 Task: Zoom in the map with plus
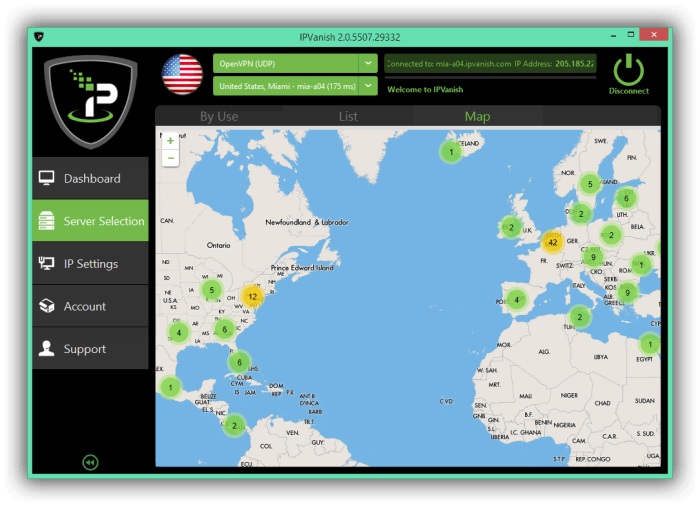pos(171,141)
